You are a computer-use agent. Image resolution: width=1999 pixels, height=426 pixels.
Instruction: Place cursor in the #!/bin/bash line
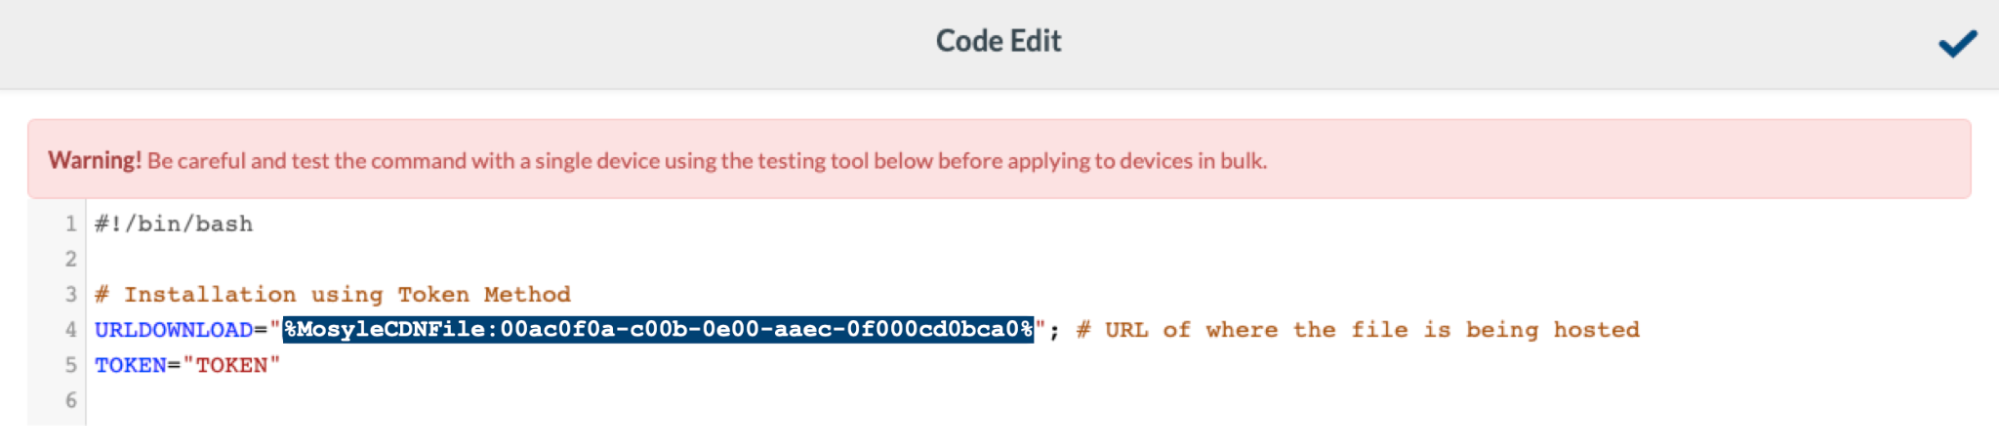point(174,224)
